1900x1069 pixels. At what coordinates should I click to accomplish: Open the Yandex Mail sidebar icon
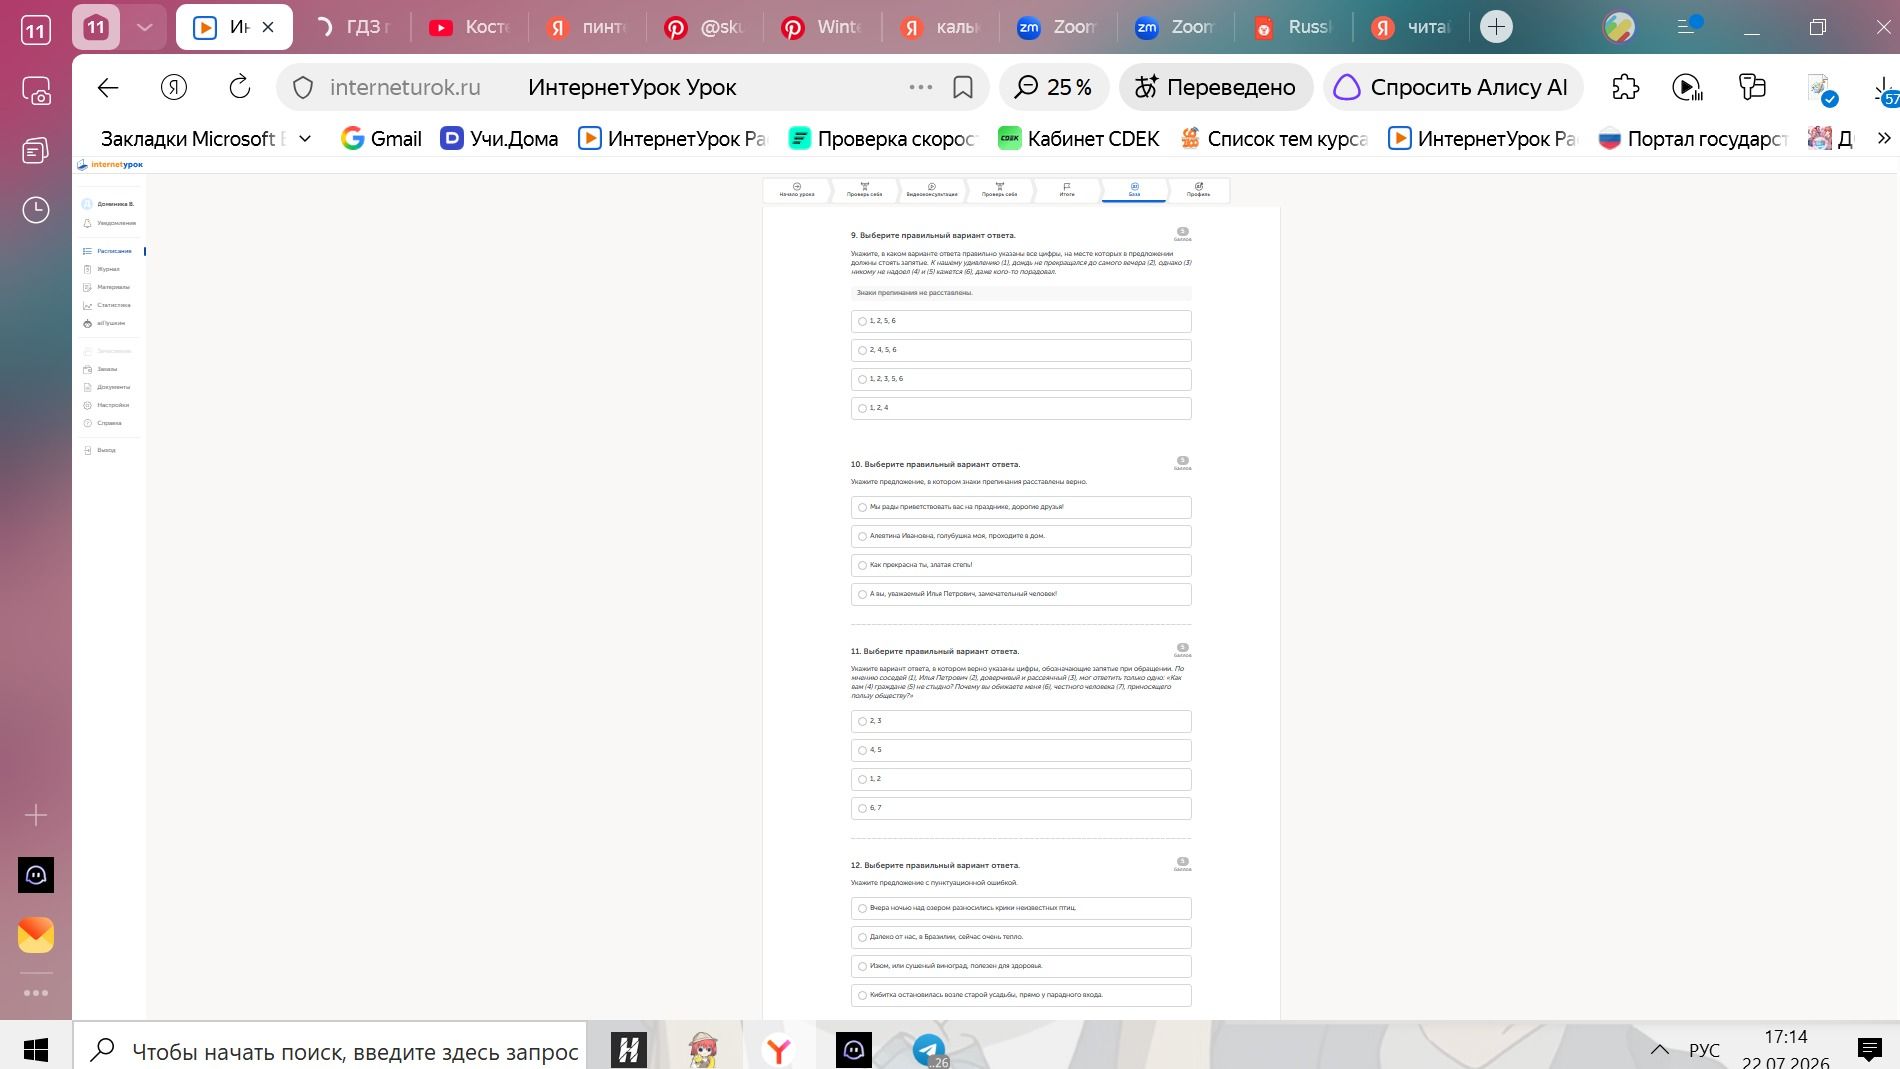[x=36, y=935]
